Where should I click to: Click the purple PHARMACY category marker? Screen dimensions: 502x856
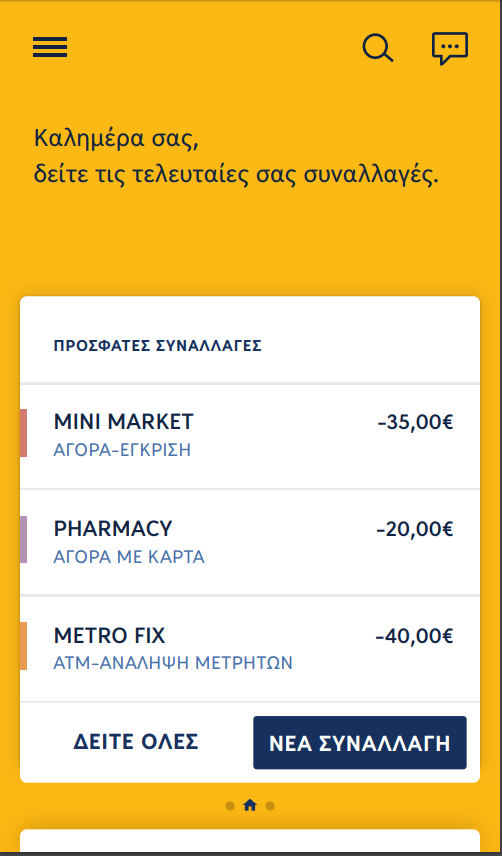[23, 539]
